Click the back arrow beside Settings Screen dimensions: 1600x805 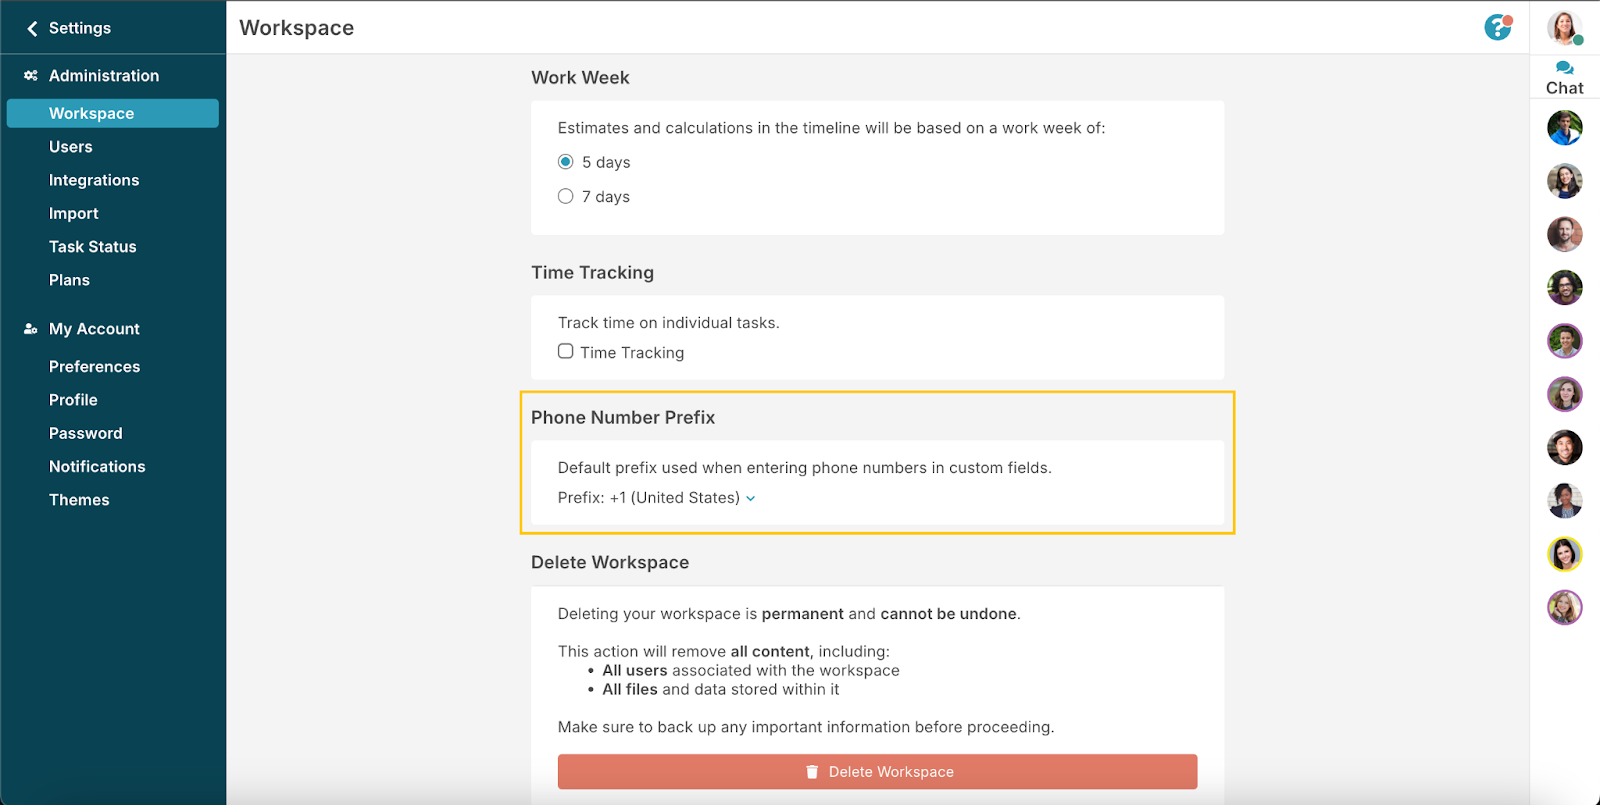pyautogui.click(x=32, y=28)
